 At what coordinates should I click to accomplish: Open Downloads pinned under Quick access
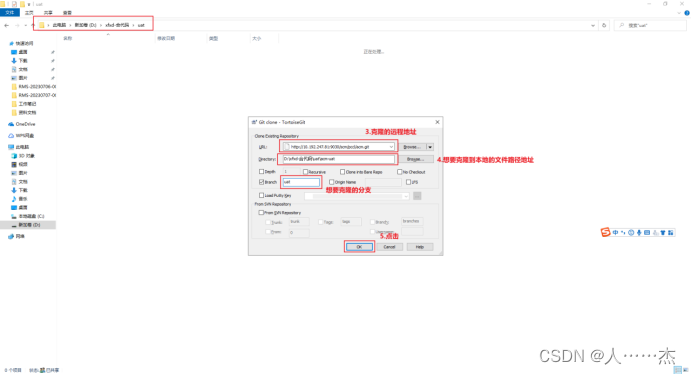point(22,61)
